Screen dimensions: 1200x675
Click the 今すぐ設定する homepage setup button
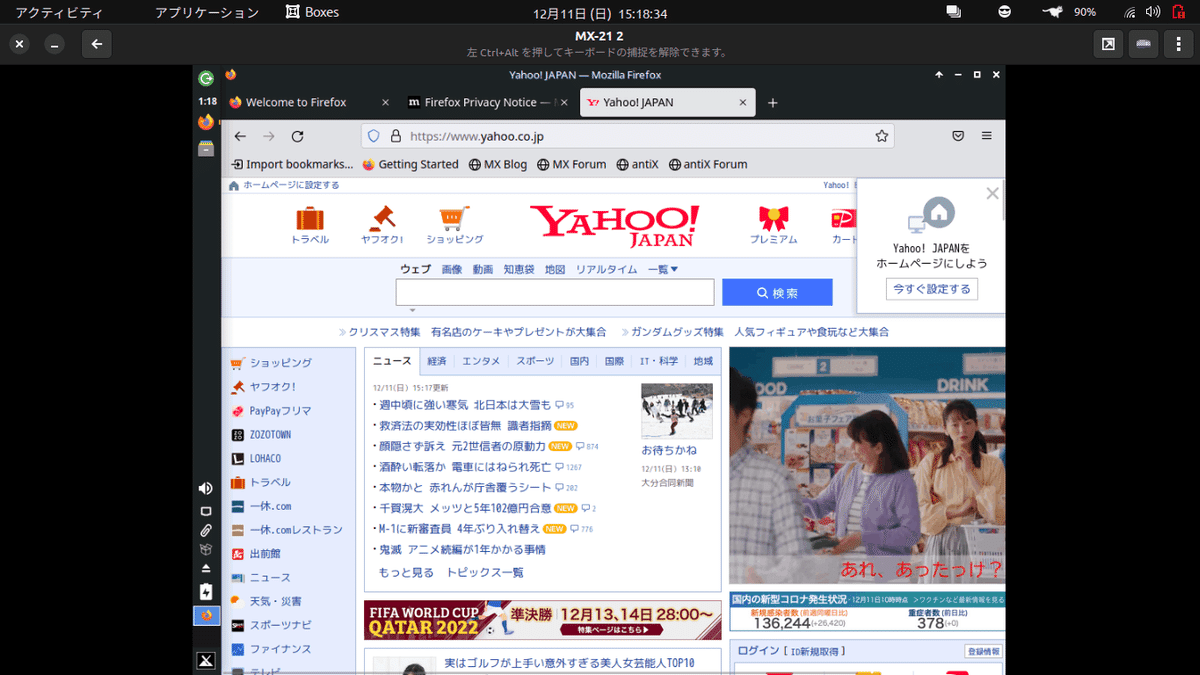(931, 287)
